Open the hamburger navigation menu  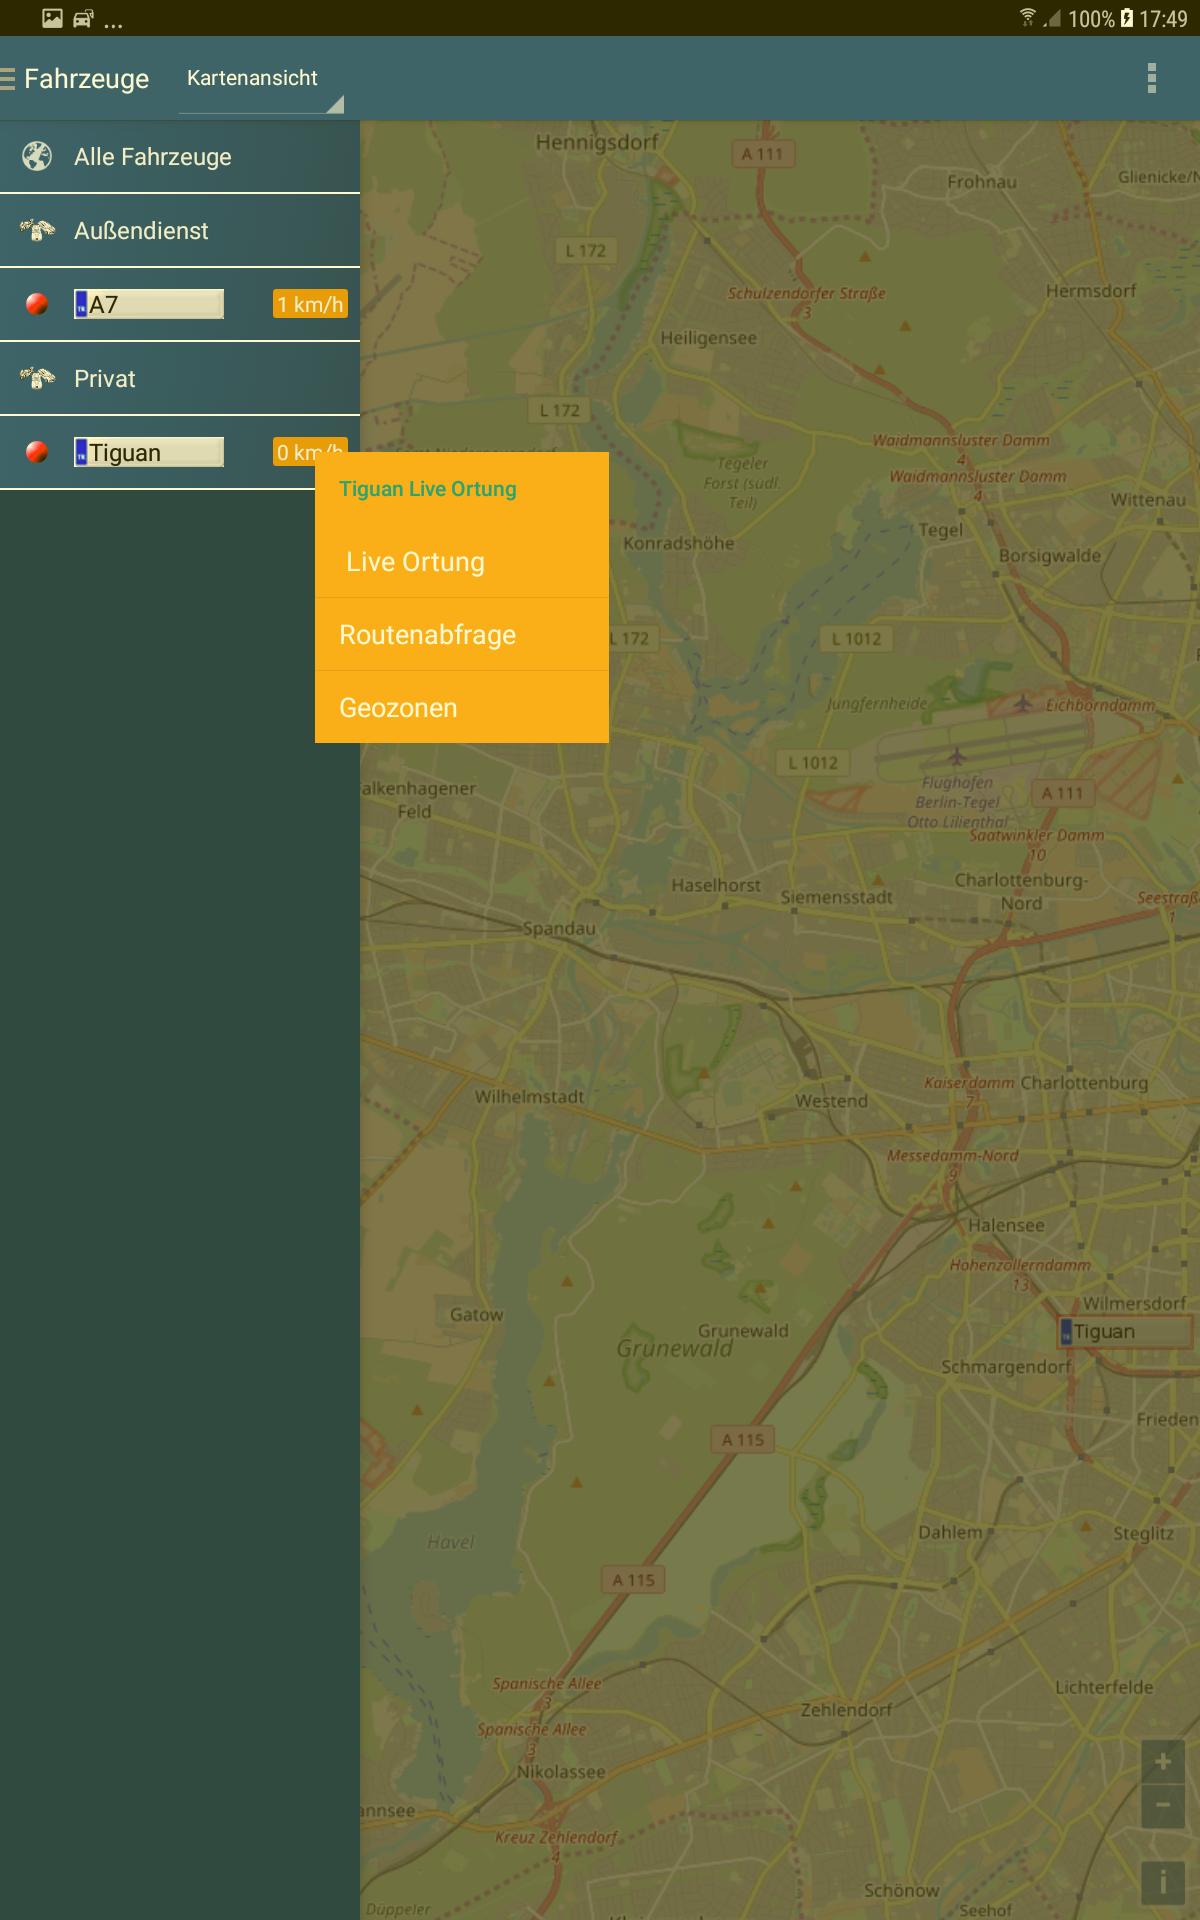coord(8,78)
